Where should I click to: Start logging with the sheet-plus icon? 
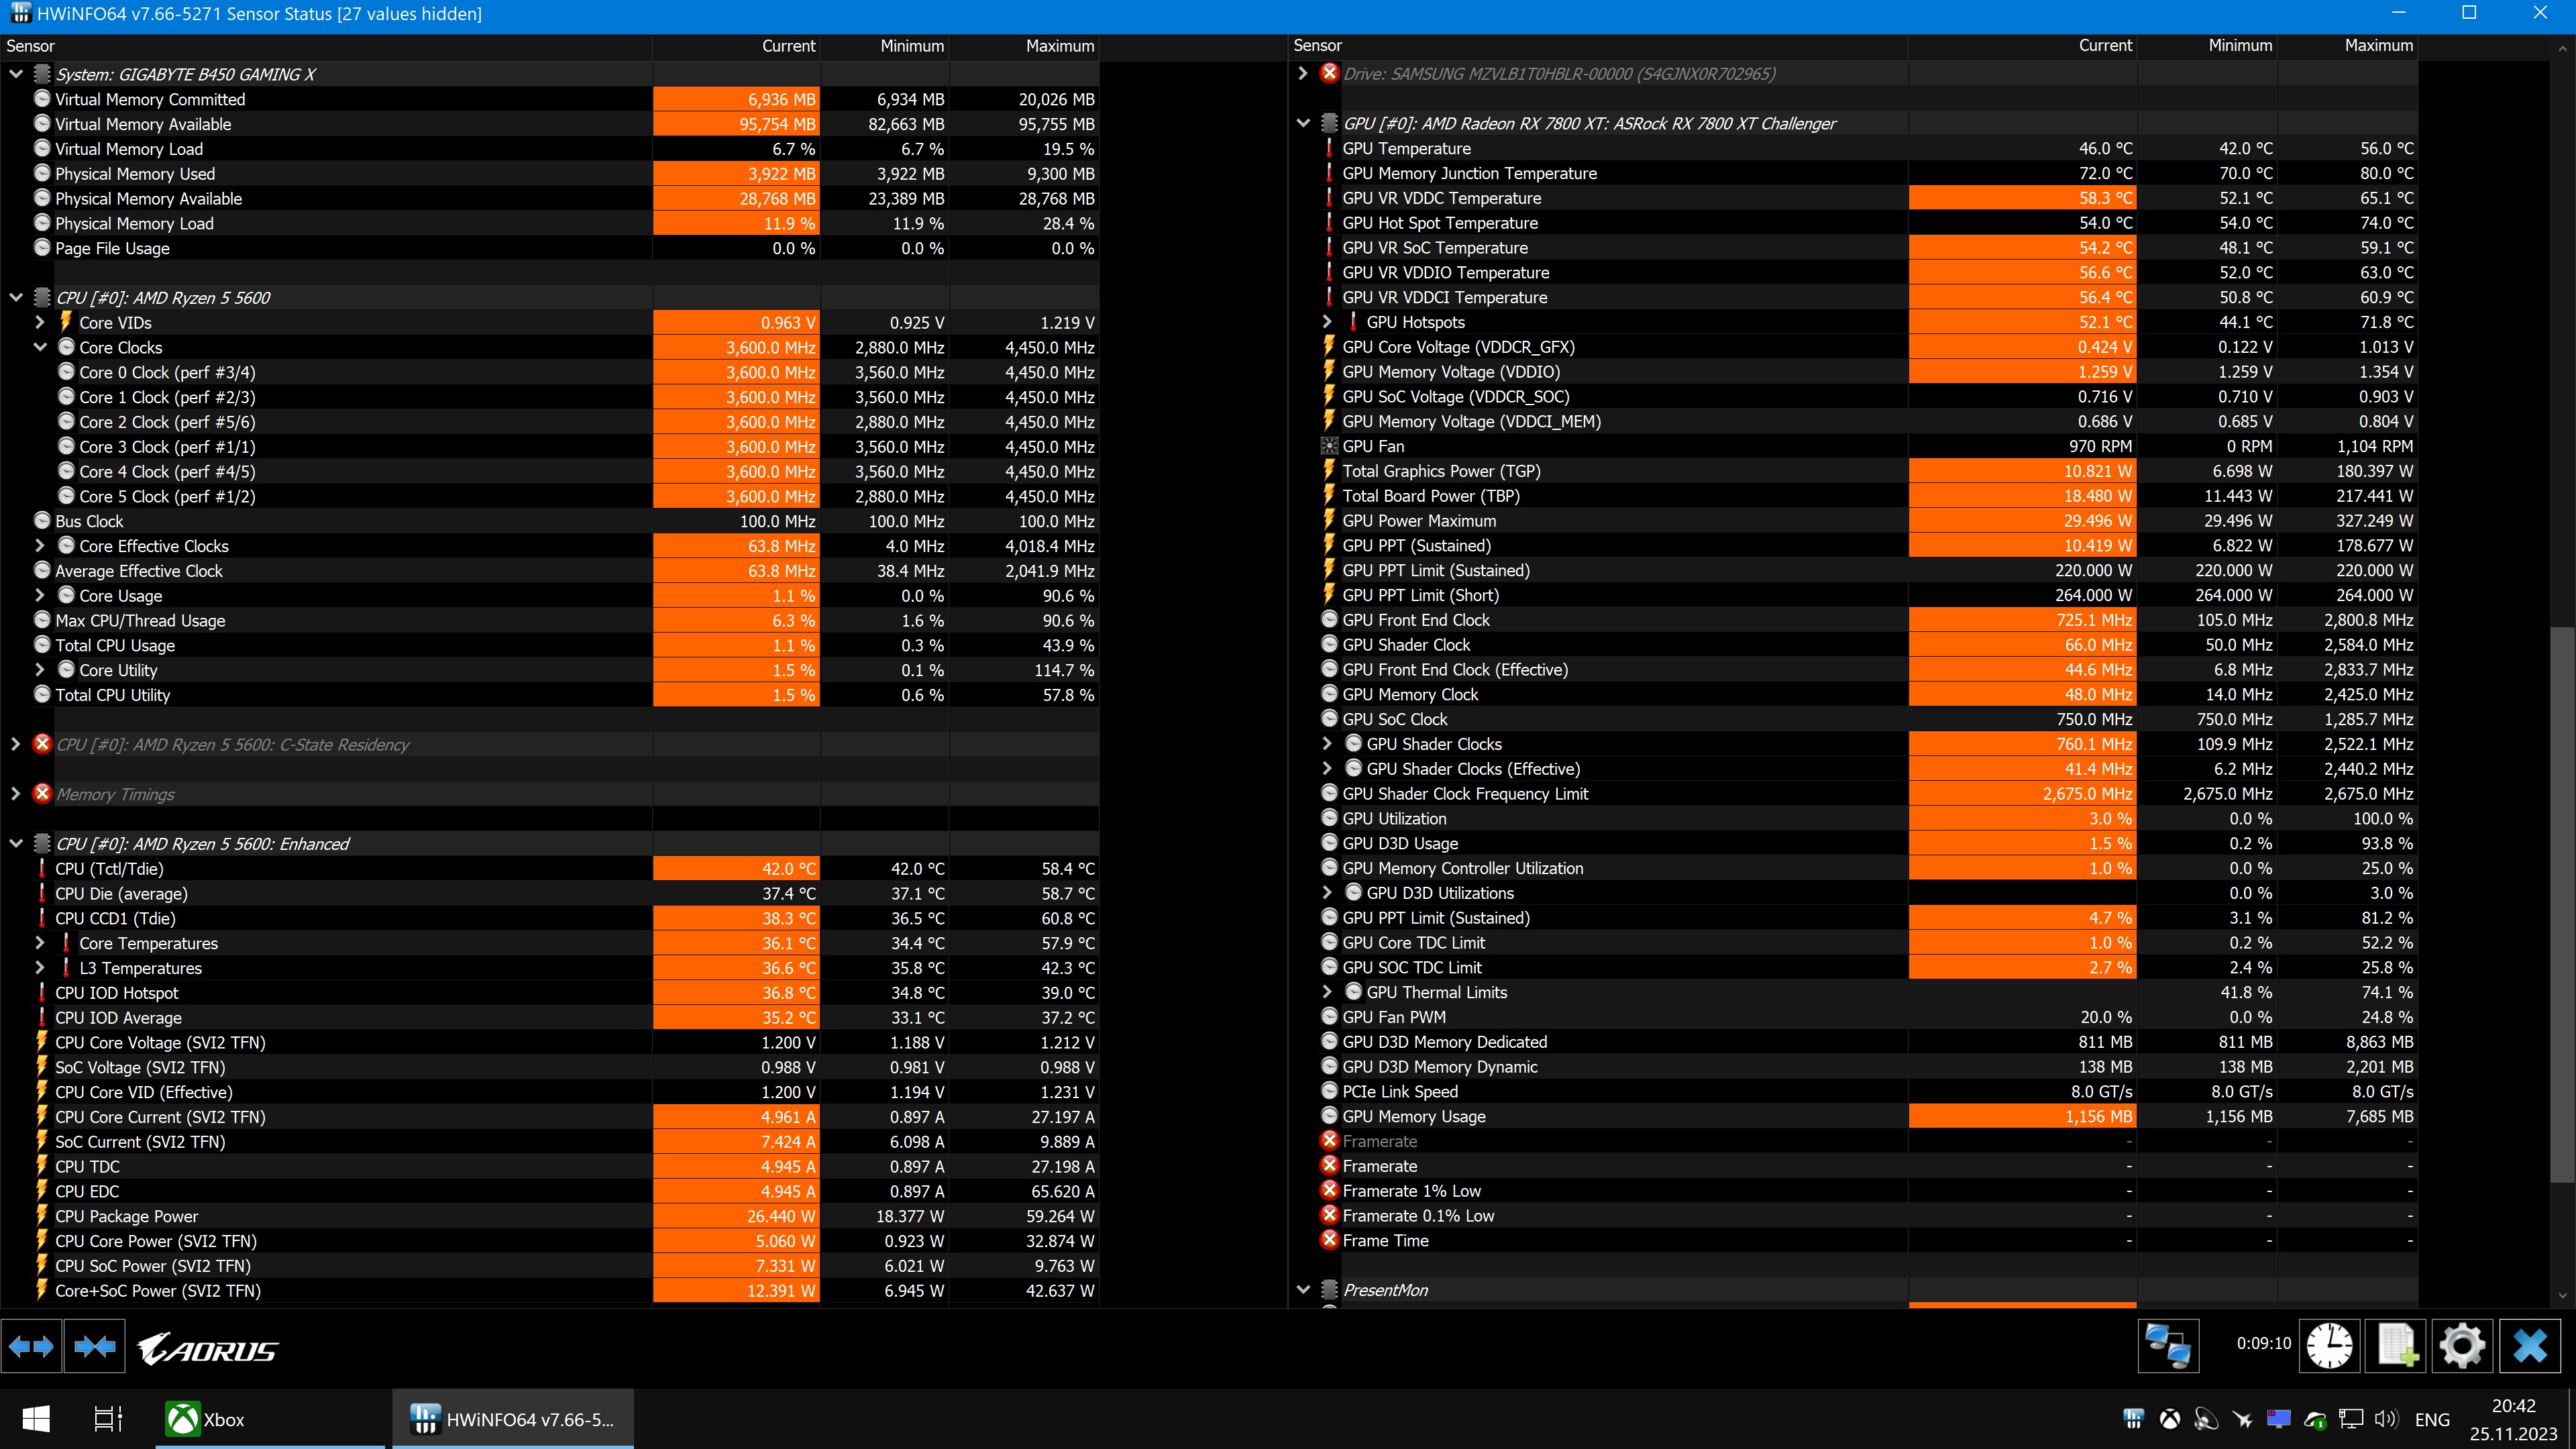[x=2396, y=1346]
